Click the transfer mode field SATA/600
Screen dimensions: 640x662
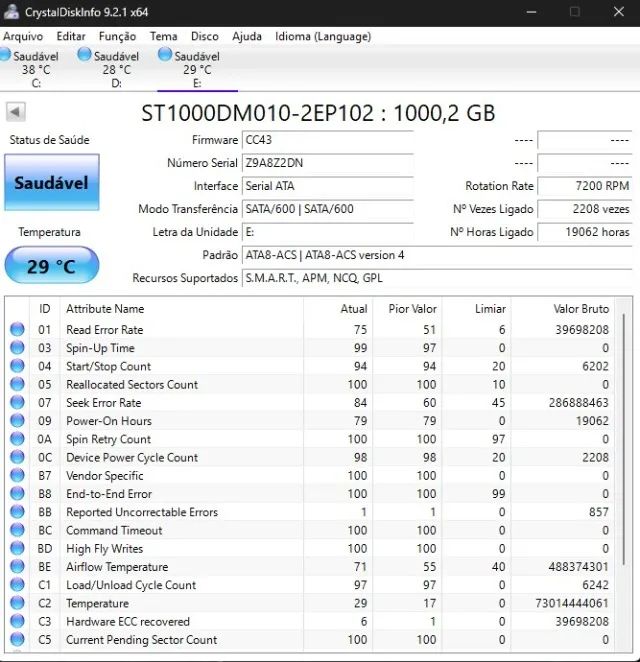tap(328, 209)
